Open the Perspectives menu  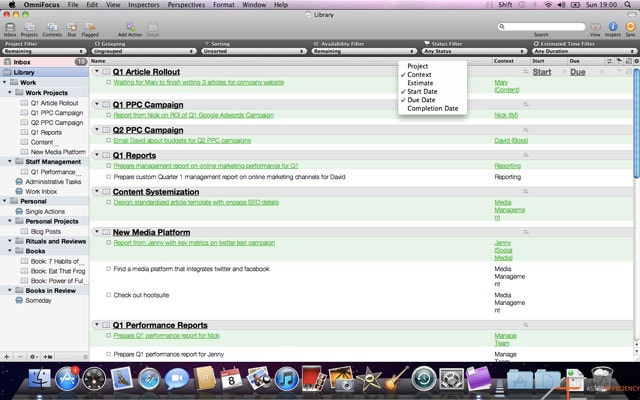[186, 4]
